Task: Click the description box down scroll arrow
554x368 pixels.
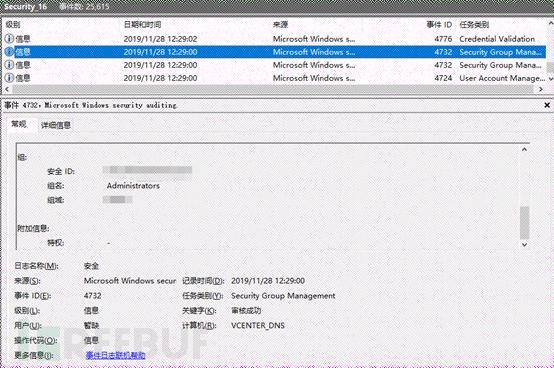Action: click(524, 244)
